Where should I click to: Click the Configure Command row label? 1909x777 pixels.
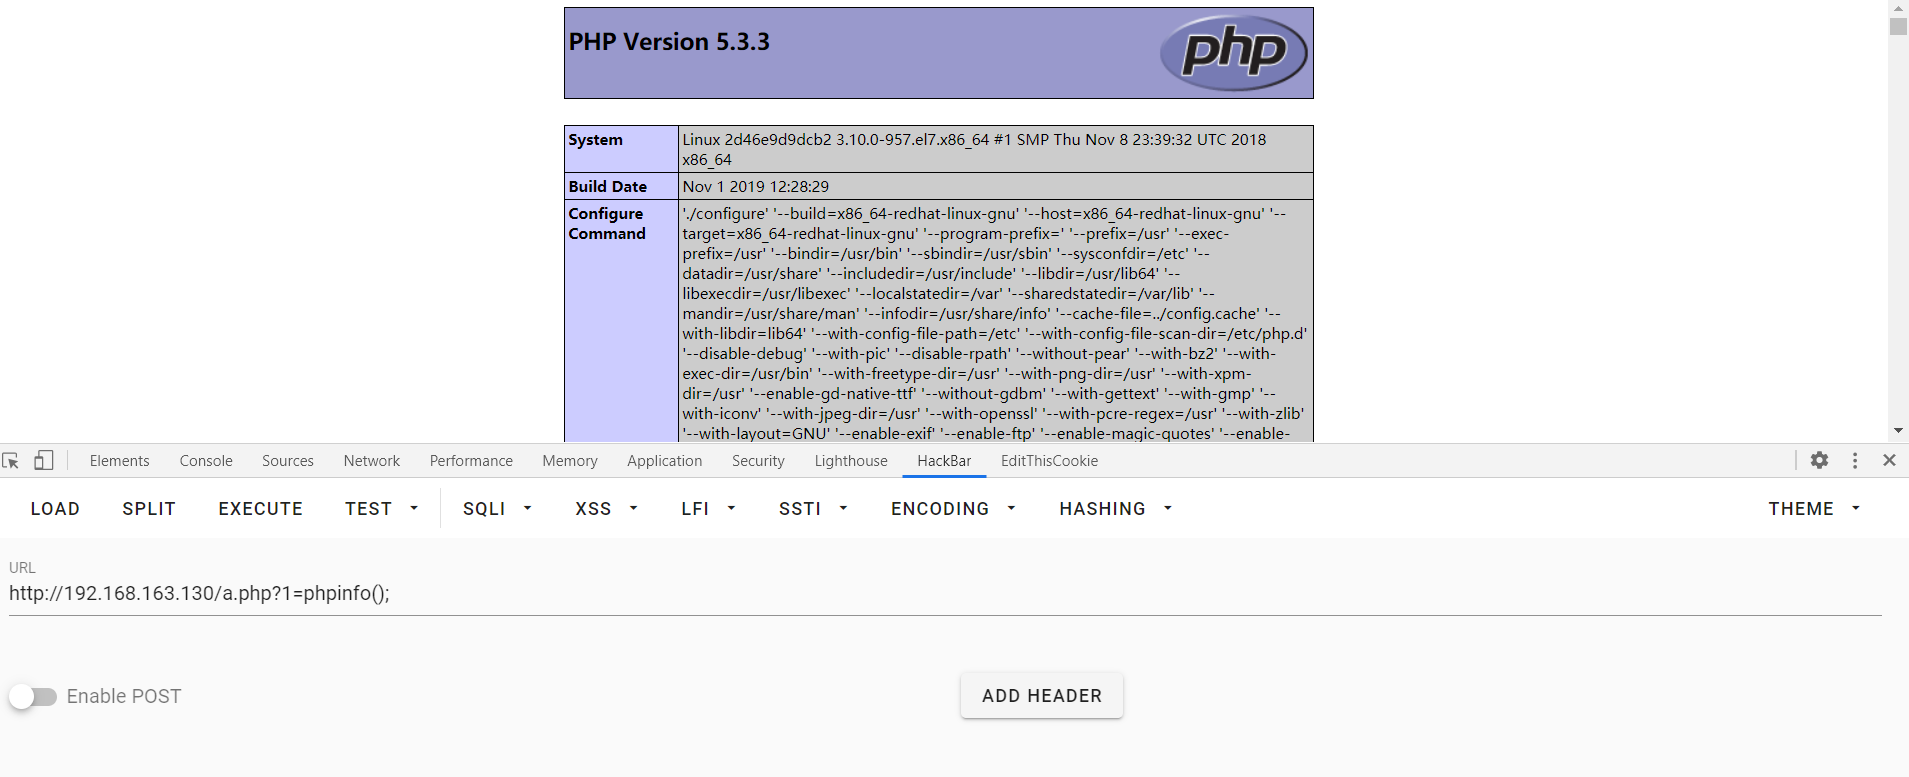[607, 223]
